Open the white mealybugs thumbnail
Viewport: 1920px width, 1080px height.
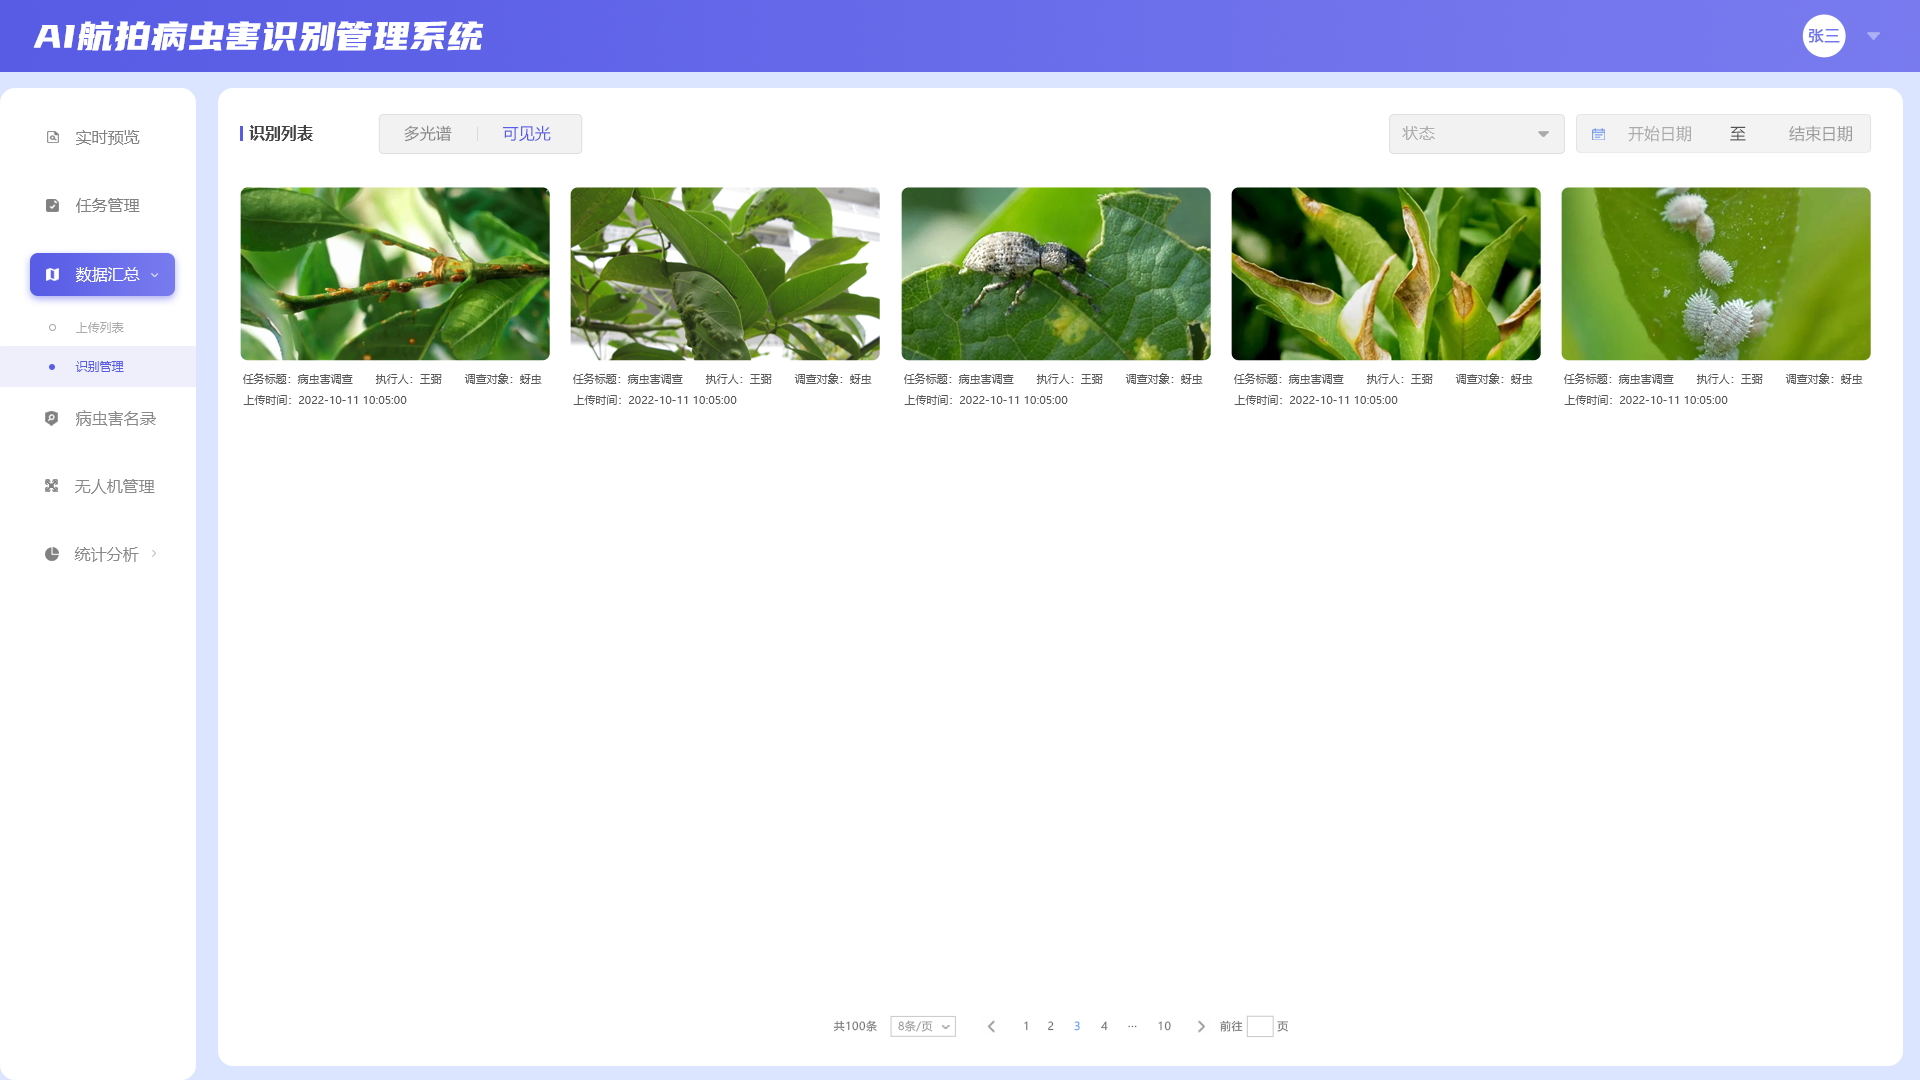click(x=1716, y=273)
